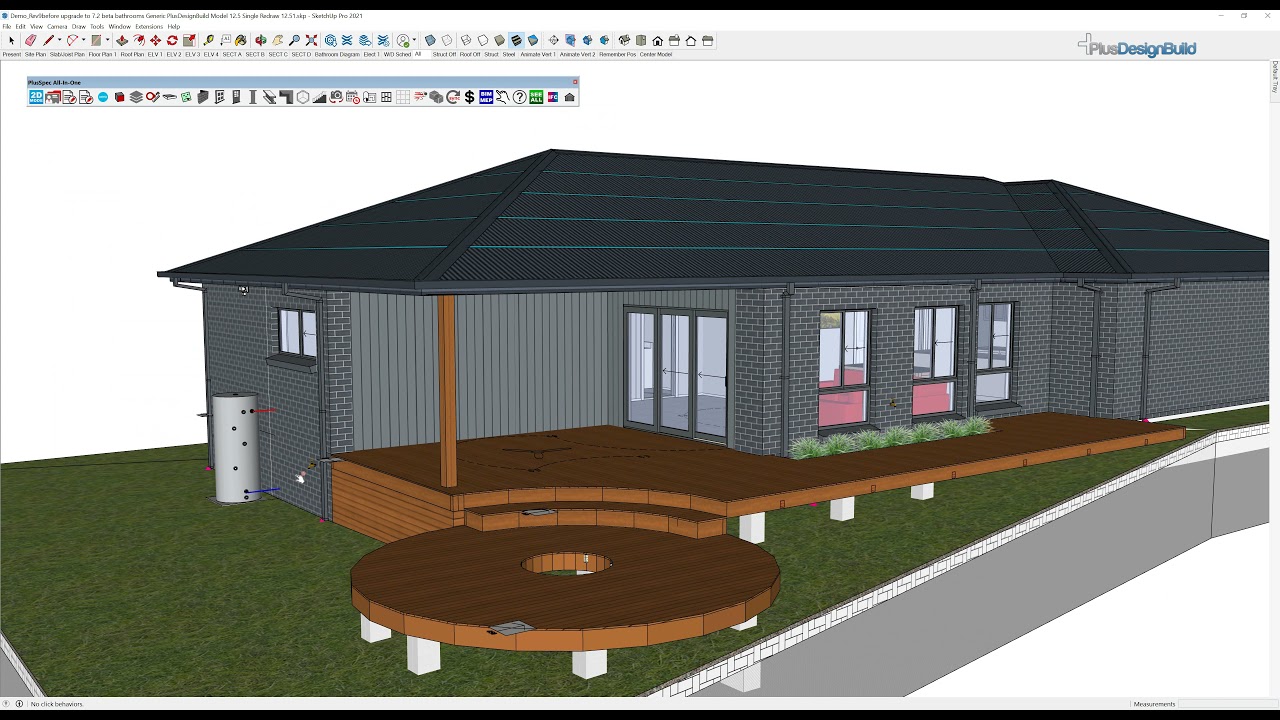1280x720 pixels.
Task: Expand the Shape tool dropdown arrow
Action: click(107, 41)
